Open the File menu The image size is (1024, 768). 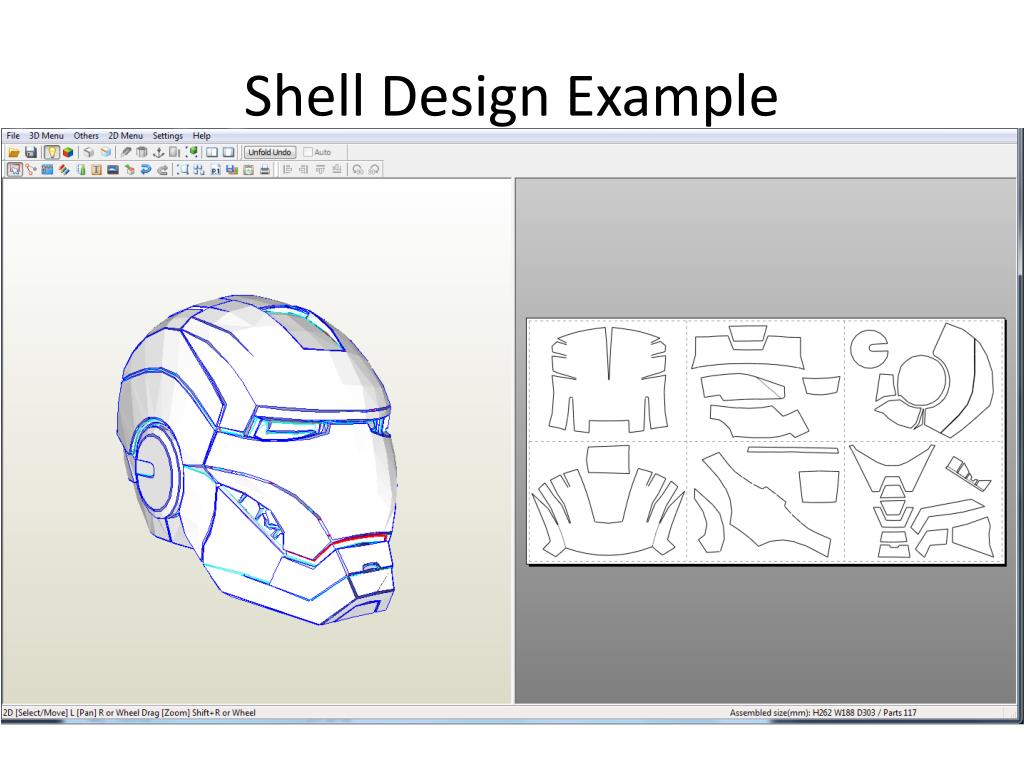point(13,136)
